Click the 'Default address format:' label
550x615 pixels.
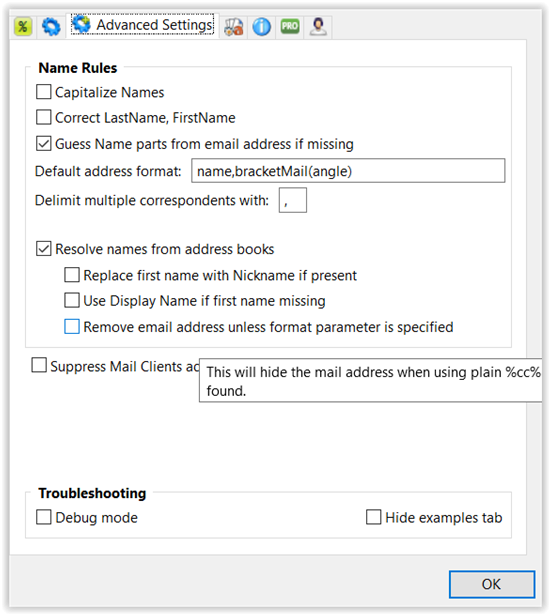coord(108,171)
